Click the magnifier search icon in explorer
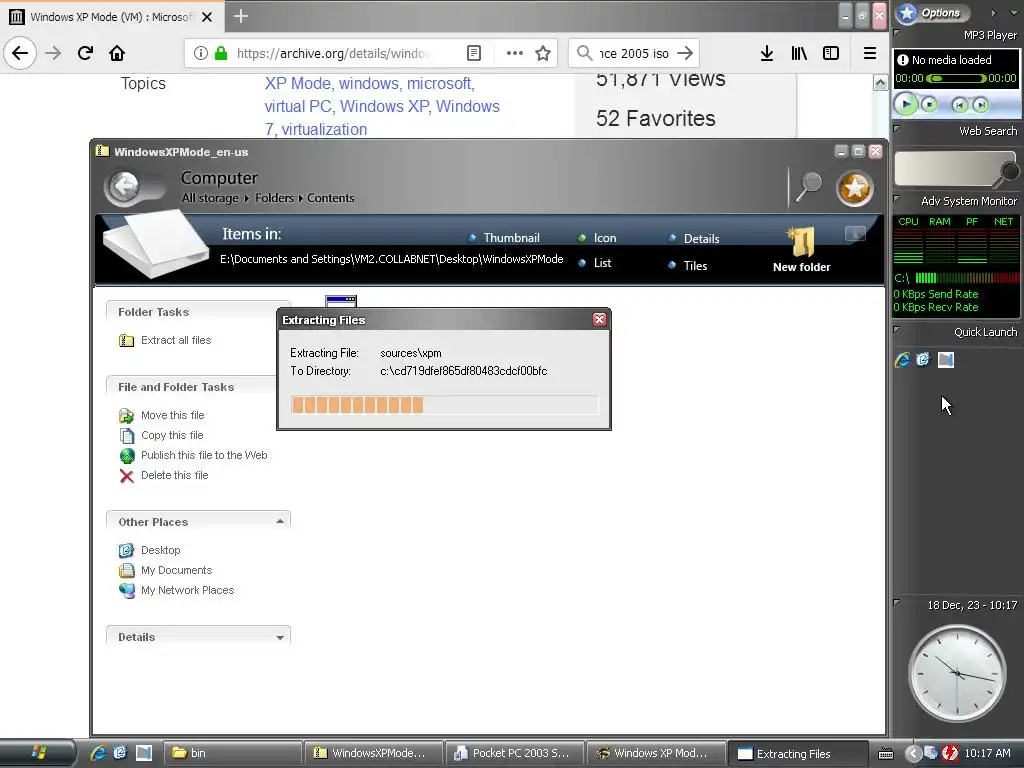The height and width of the screenshot is (768, 1024). [808, 188]
